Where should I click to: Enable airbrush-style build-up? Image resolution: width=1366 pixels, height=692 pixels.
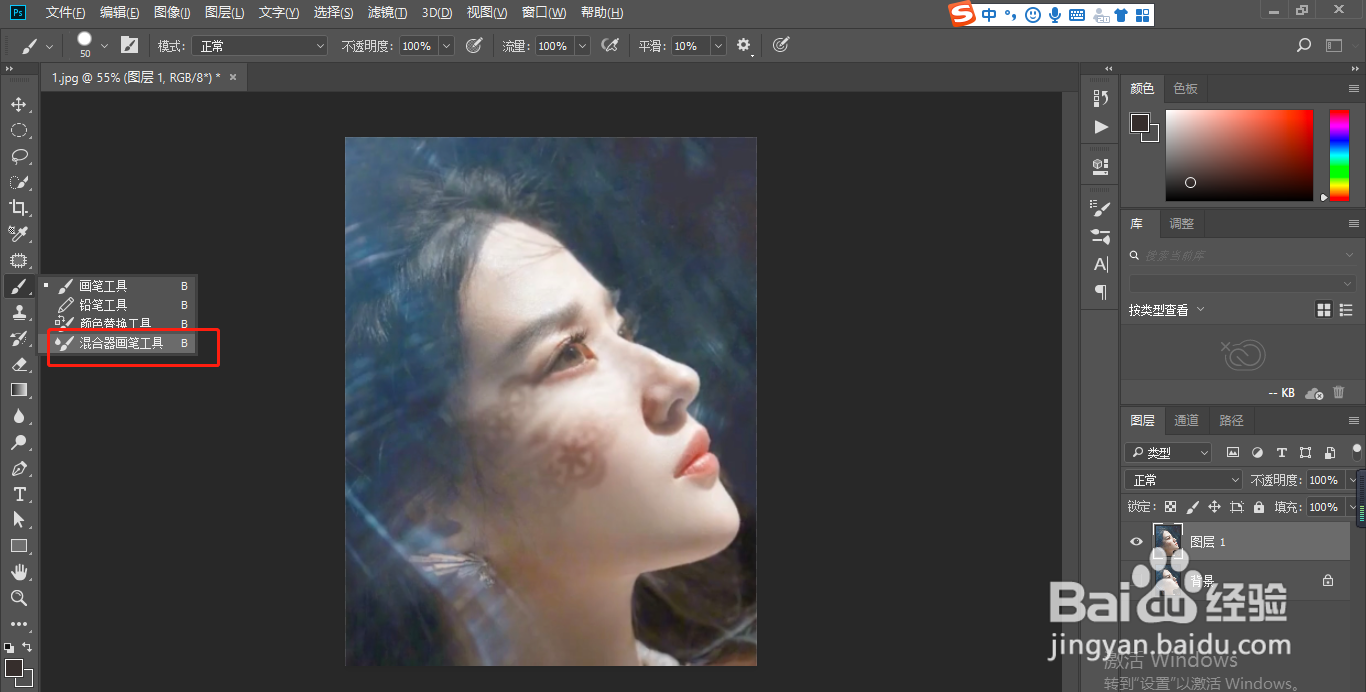coord(609,46)
